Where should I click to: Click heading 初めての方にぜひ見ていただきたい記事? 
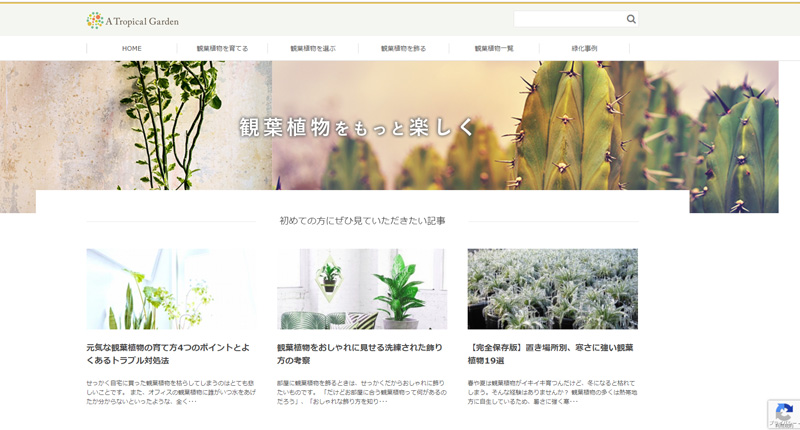tap(362, 221)
